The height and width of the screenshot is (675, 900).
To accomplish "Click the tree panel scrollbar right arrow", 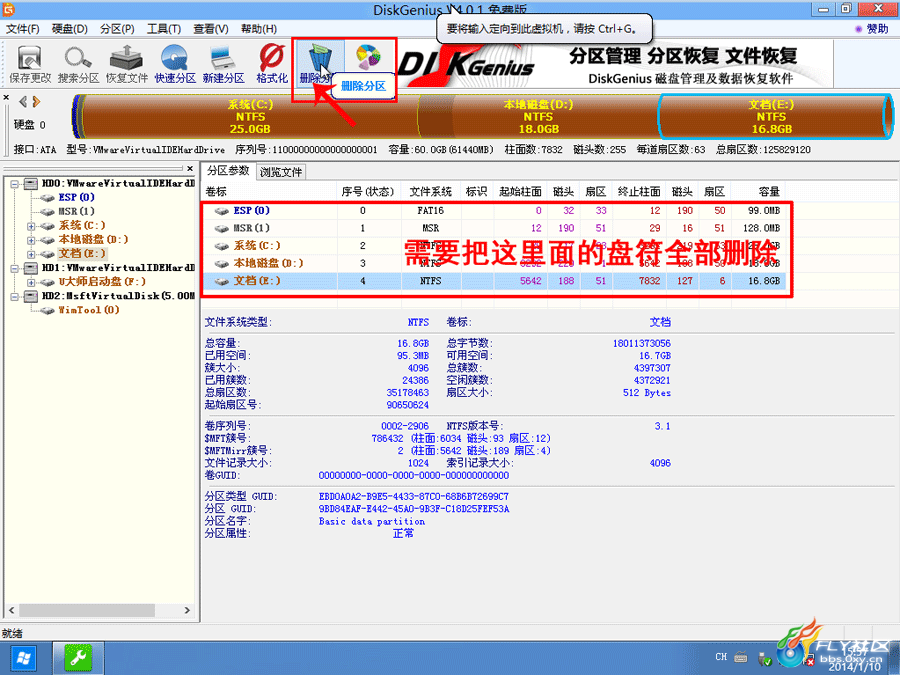I will [187, 610].
